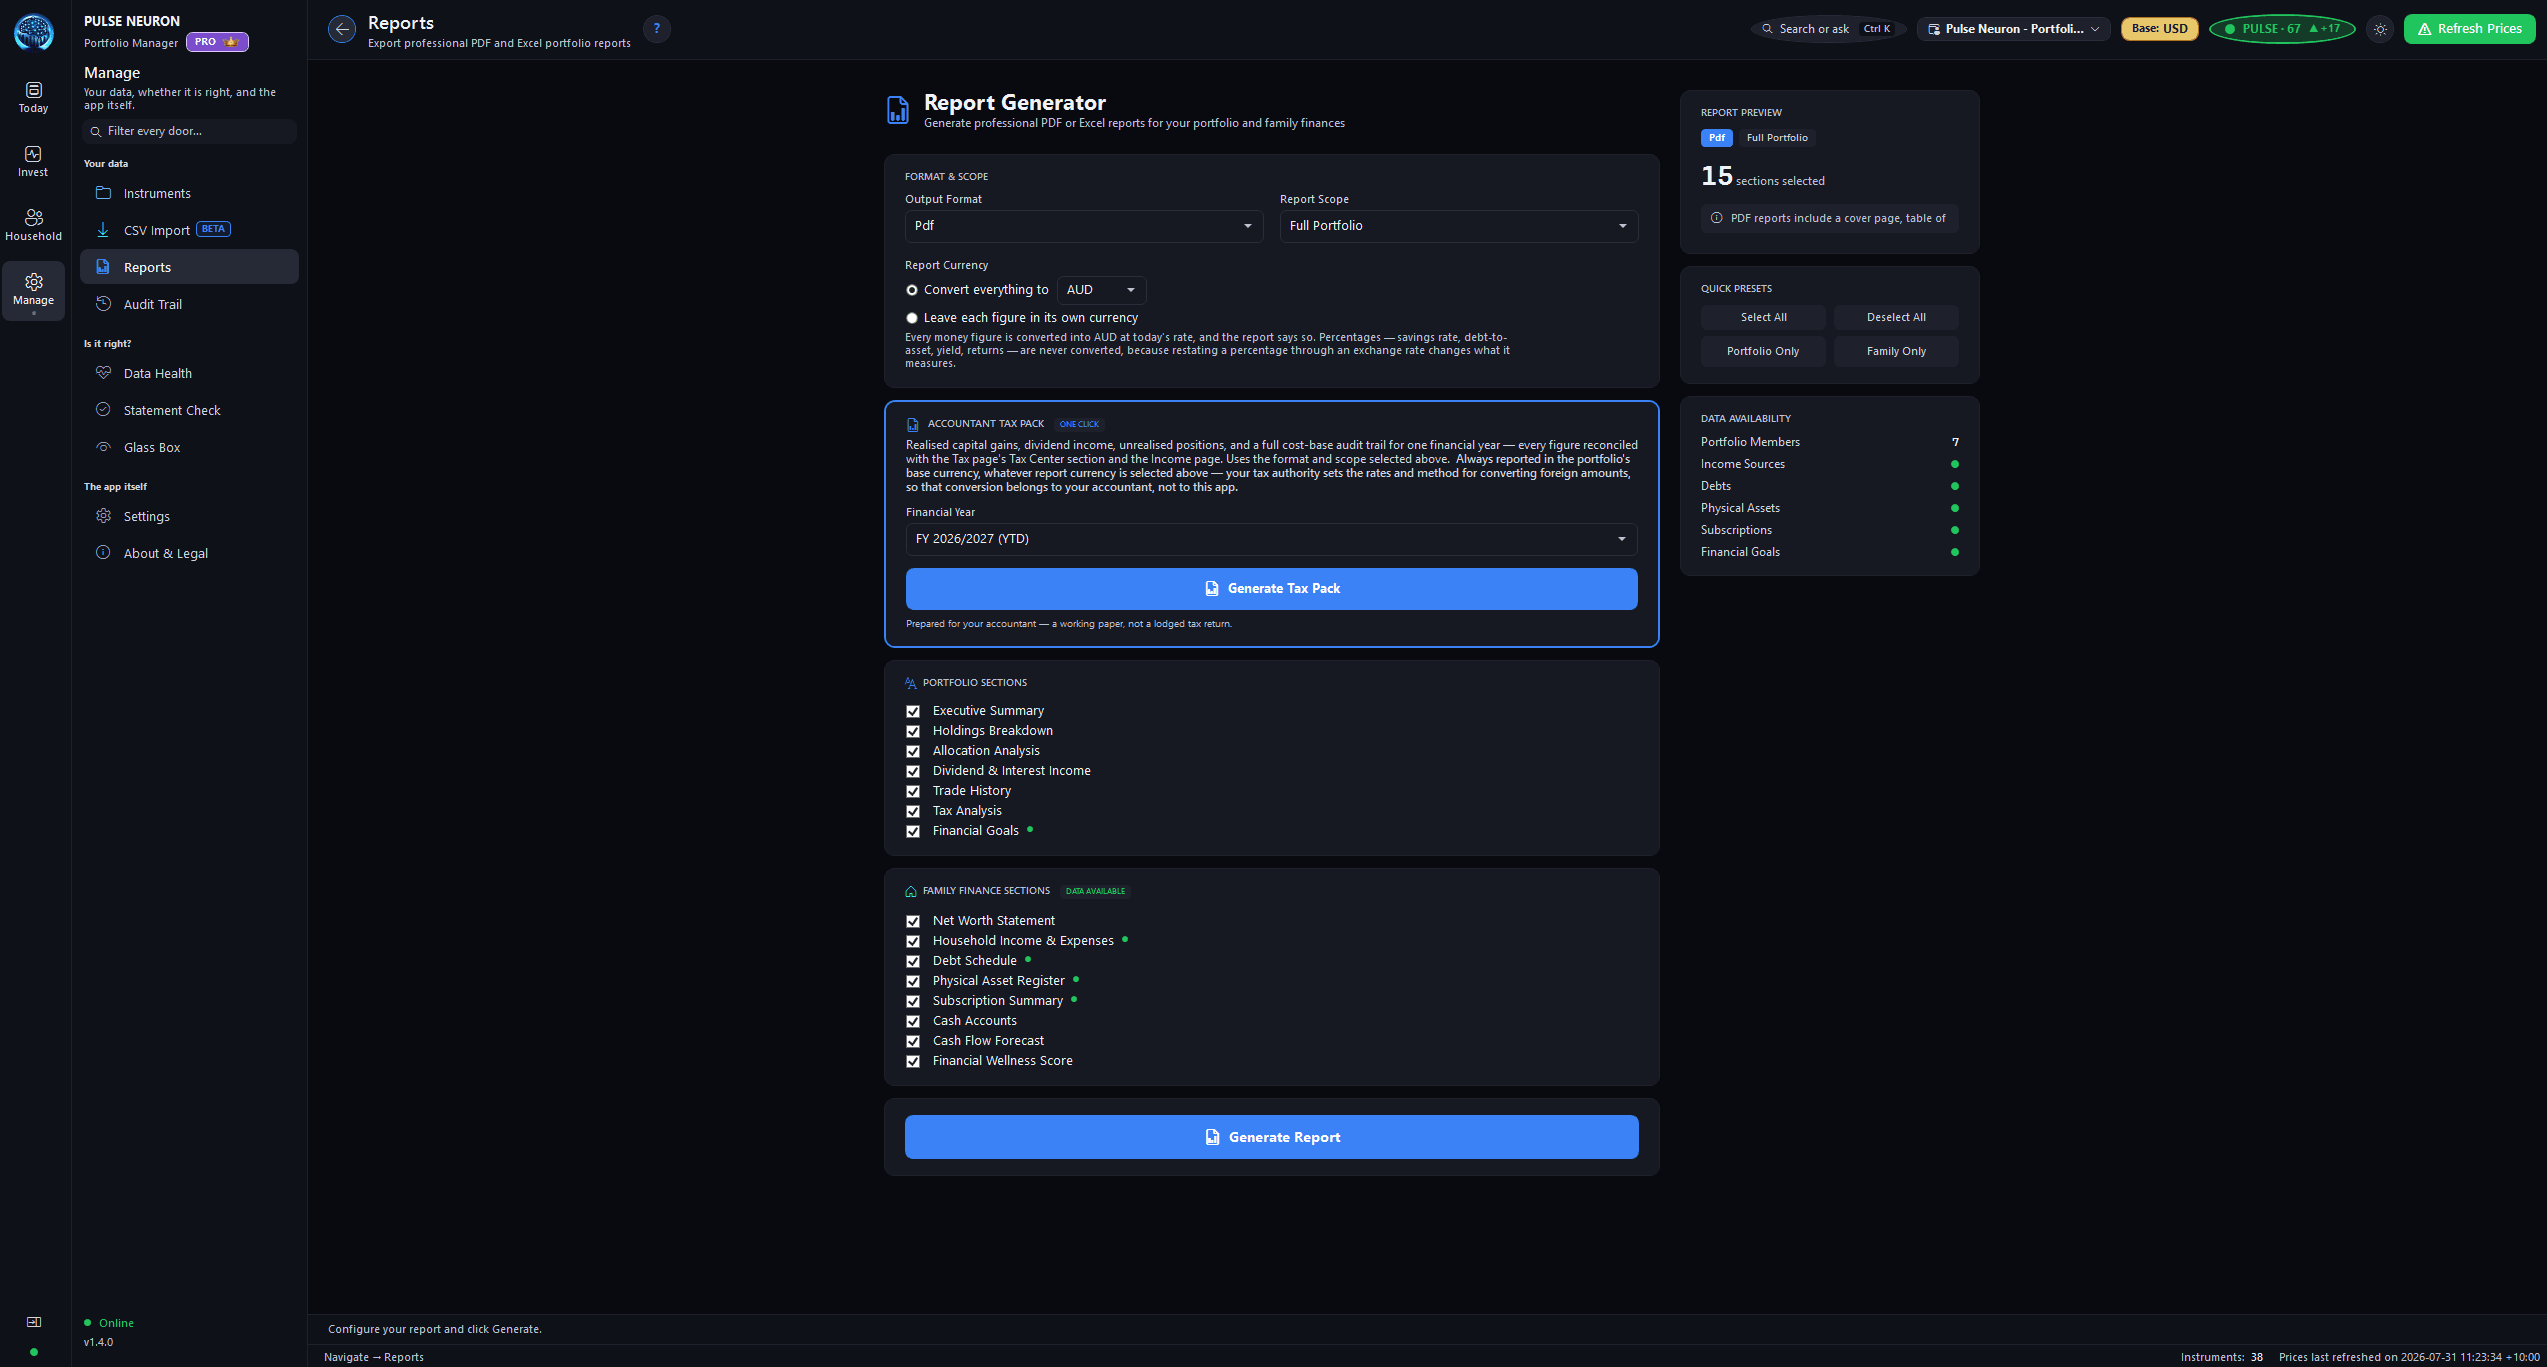Open the Today section icon
Viewport: 2547px width, 1367px height.
coord(33,90)
